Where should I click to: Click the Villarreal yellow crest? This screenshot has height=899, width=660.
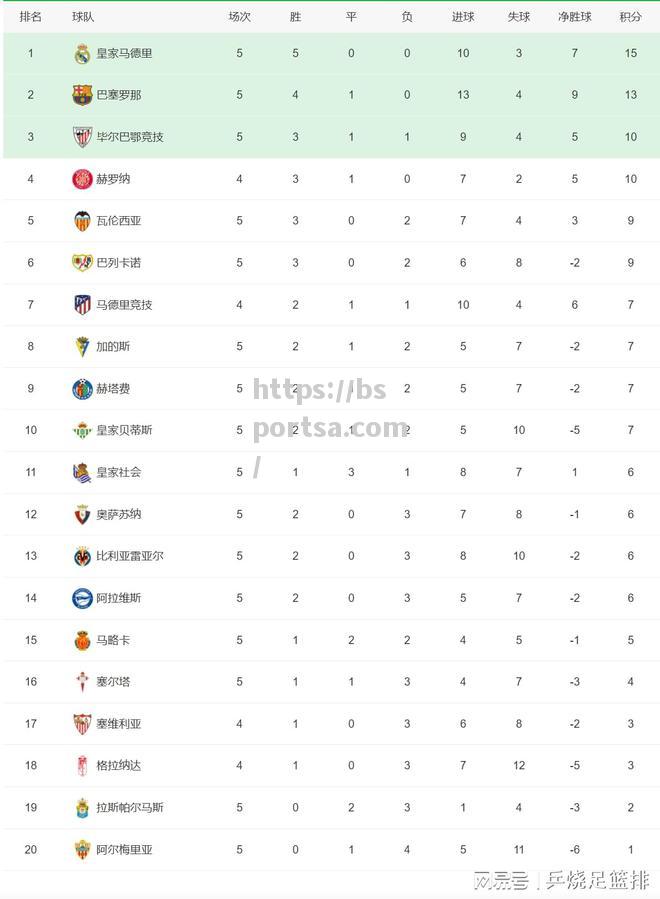tap(82, 556)
